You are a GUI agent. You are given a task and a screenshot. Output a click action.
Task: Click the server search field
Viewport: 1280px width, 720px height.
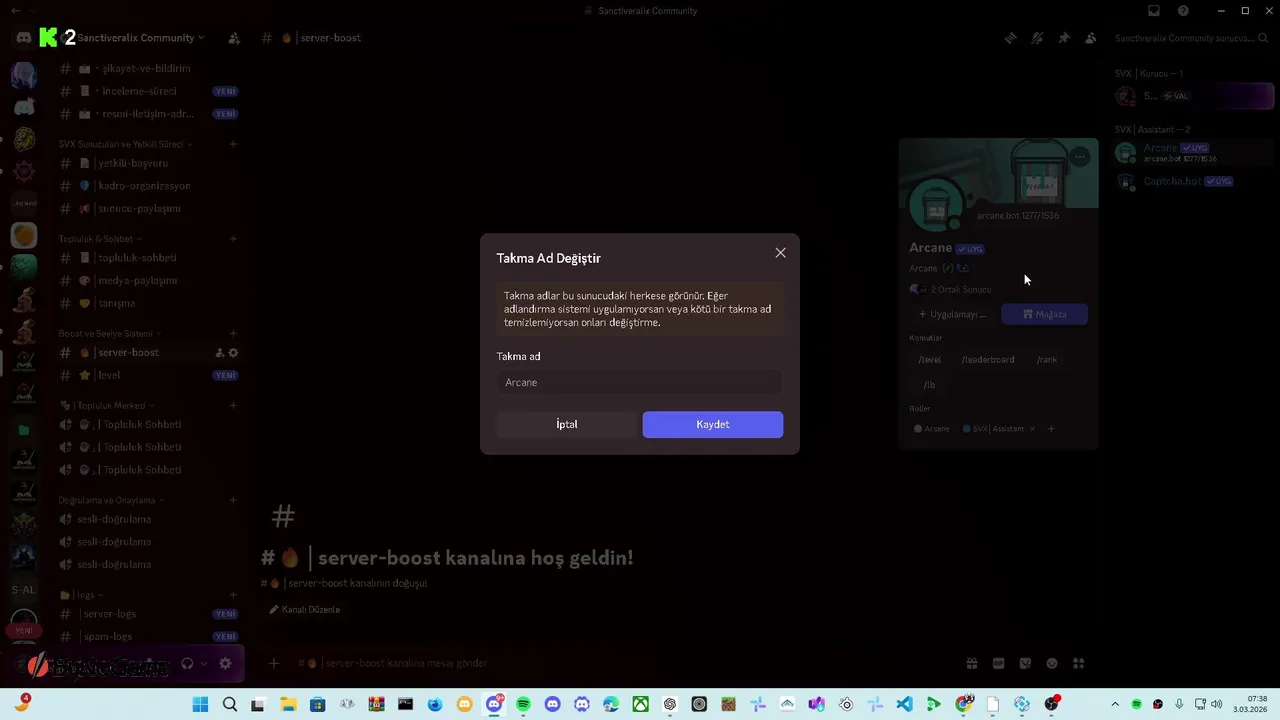(1191, 38)
